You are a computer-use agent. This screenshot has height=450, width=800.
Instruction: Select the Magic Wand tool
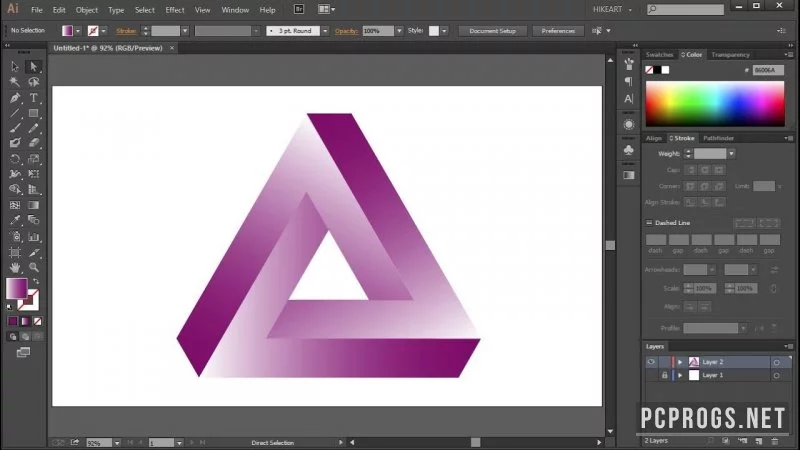[14, 82]
